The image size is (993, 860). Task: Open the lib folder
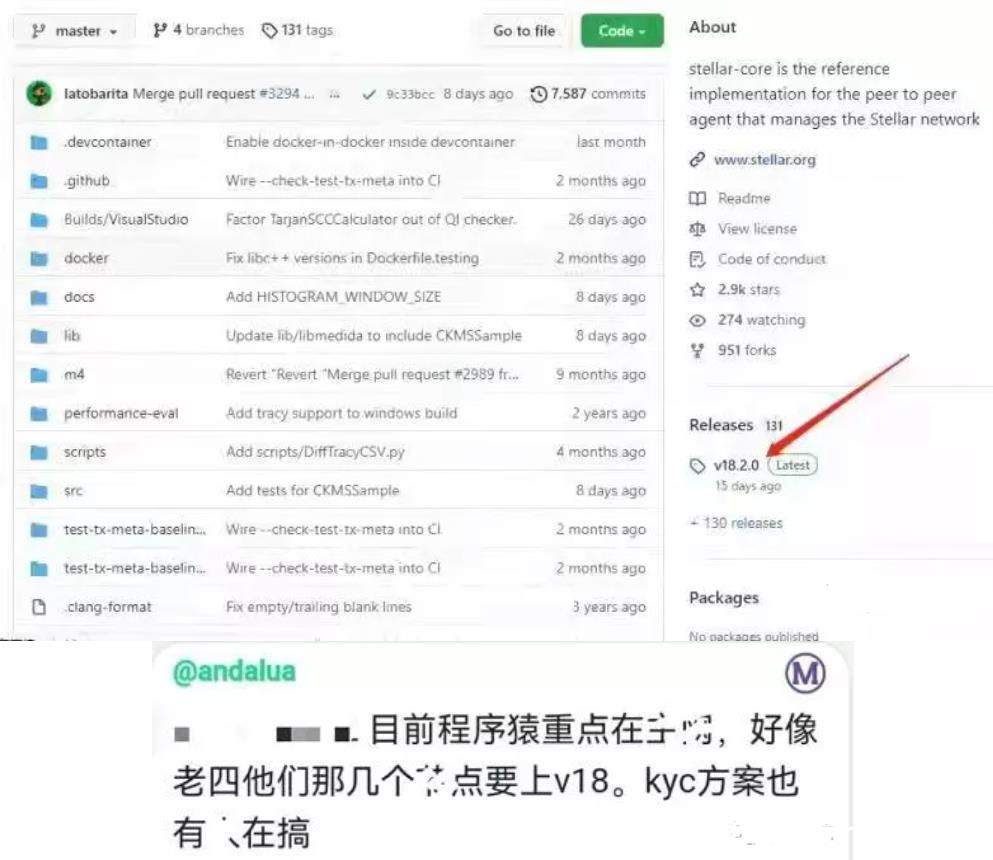[x=72, y=335]
